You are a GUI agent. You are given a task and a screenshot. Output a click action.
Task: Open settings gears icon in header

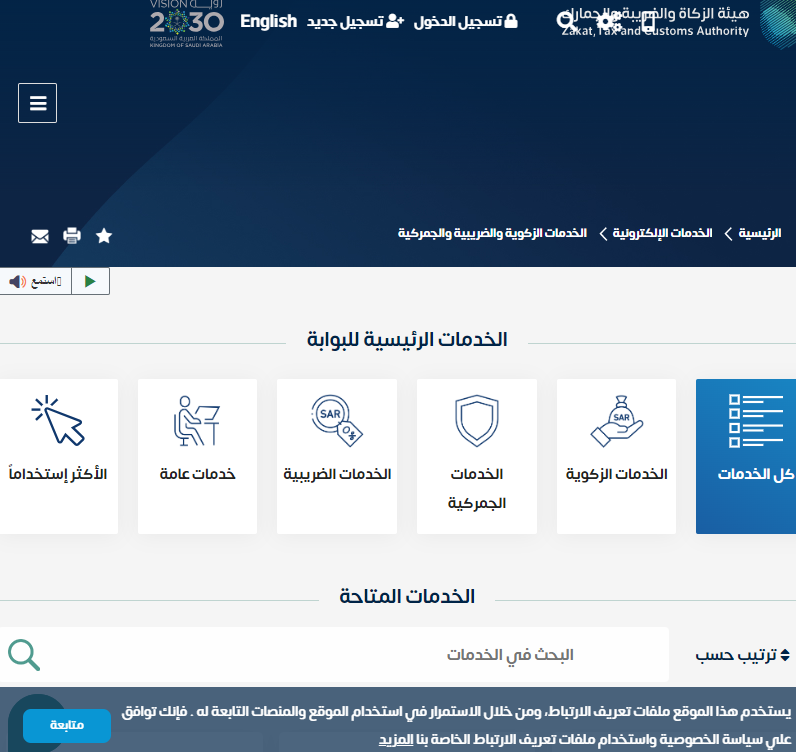(608, 21)
